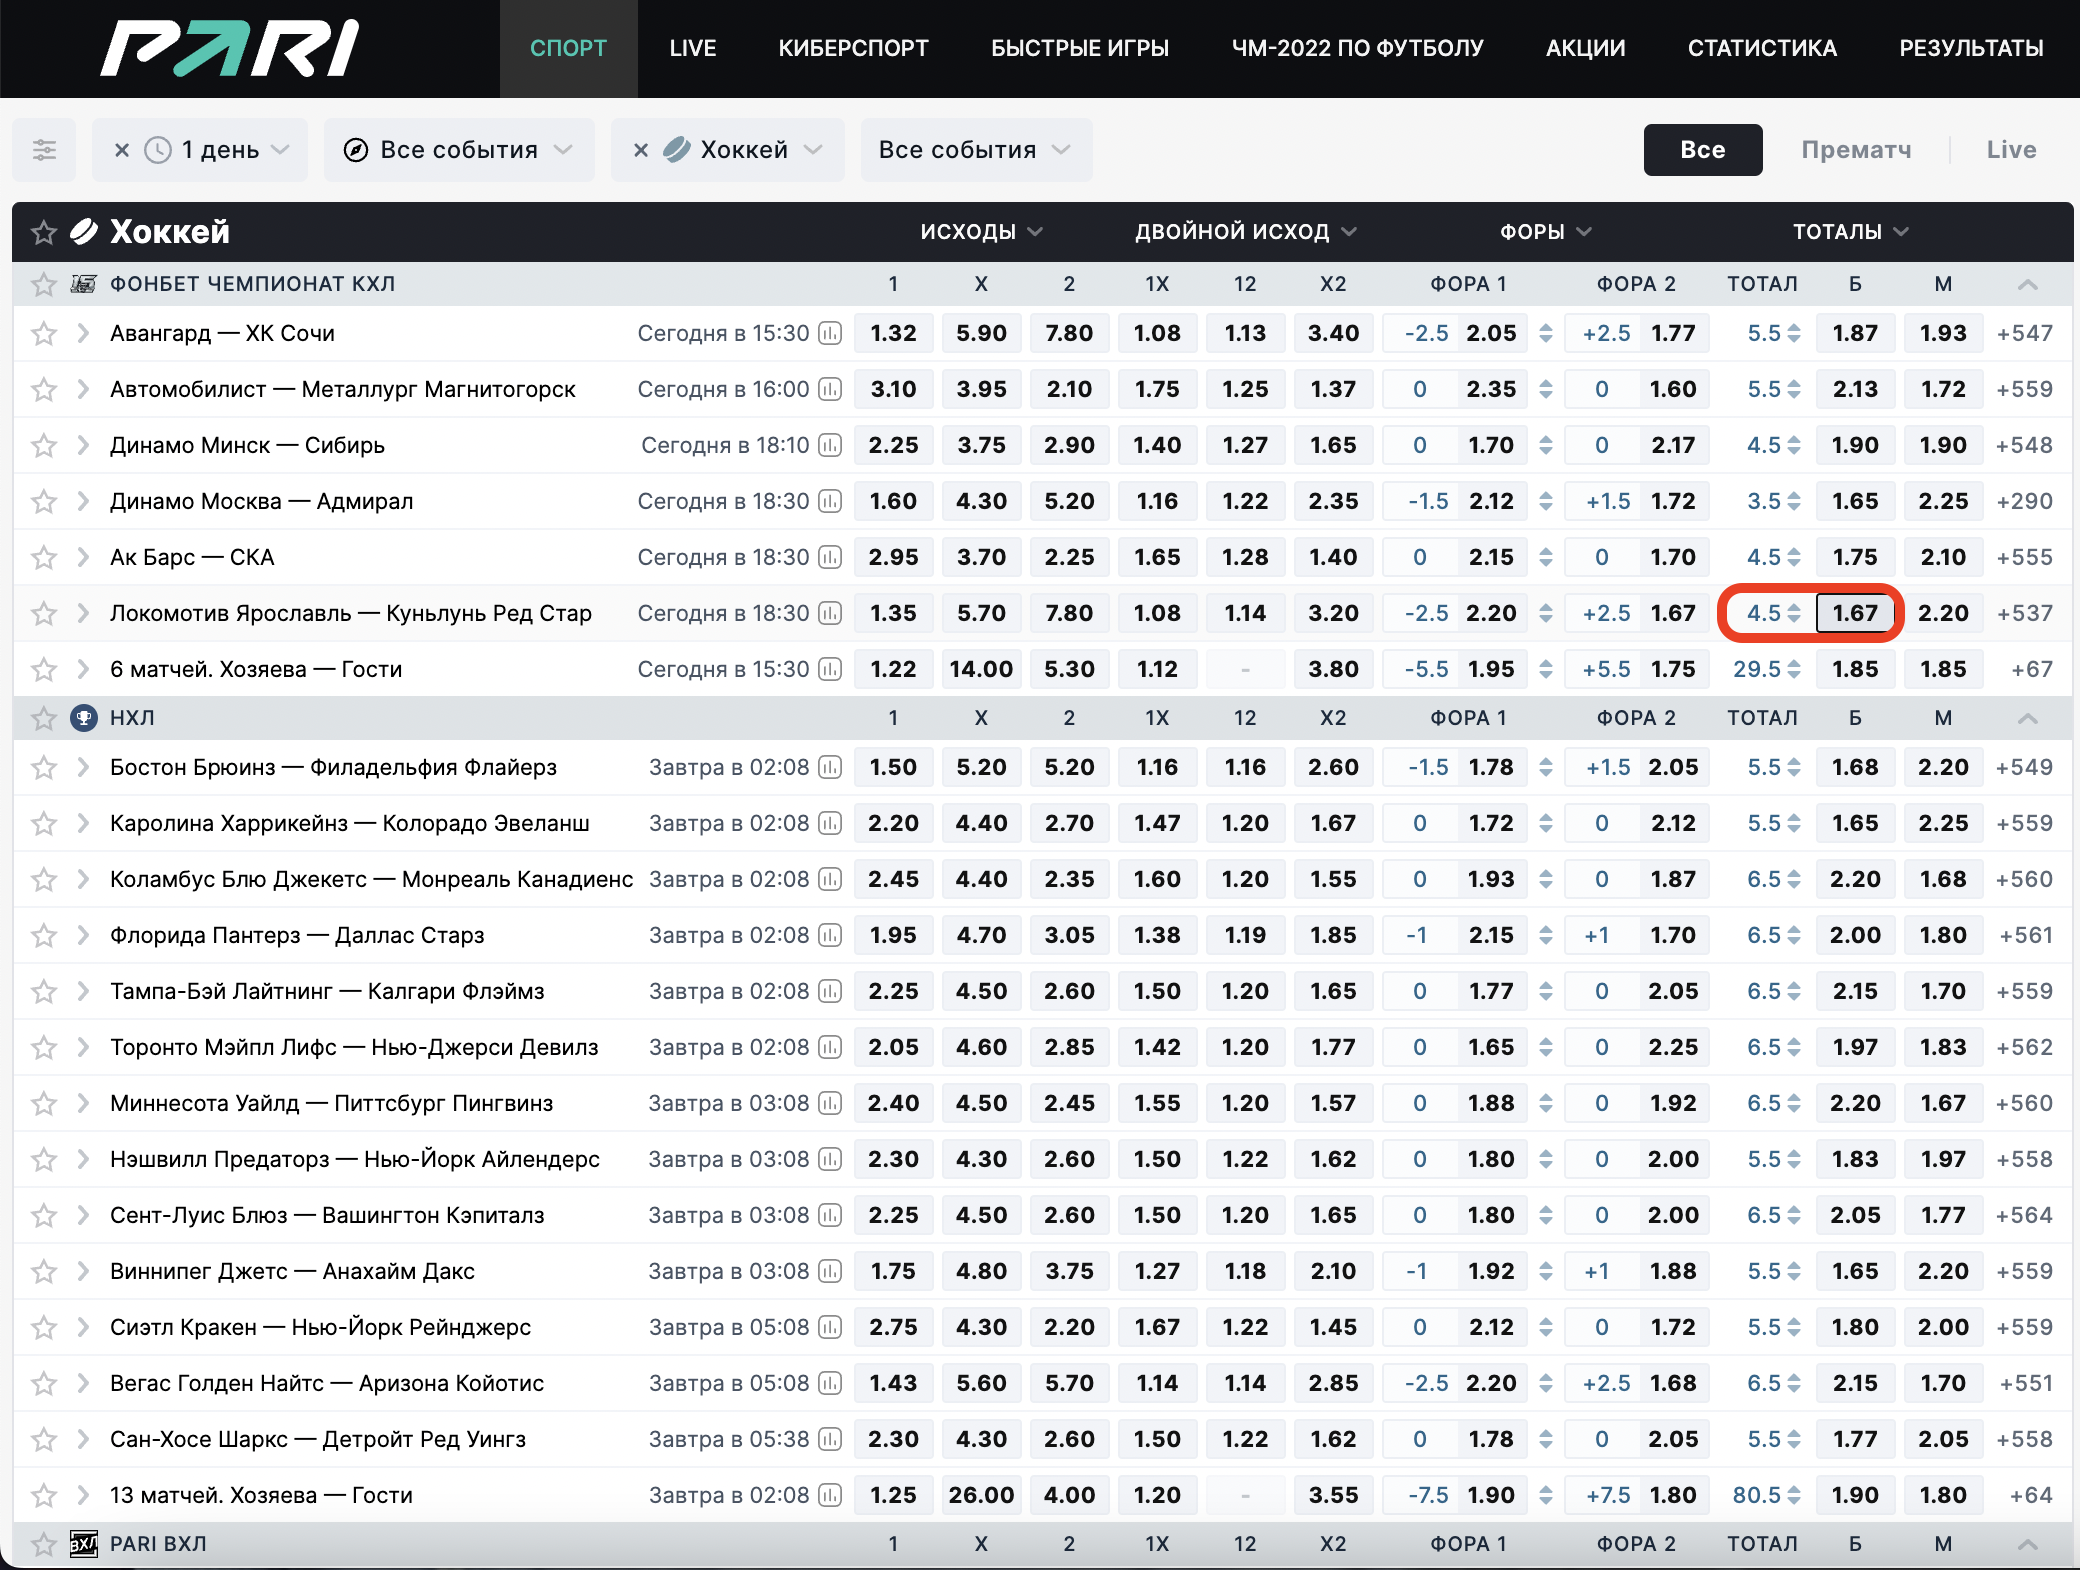The image size is (2080, 1570).
Task: Open БЫСТРЫЕ ИГРЫ tab
Action: tap(1080, 48)
